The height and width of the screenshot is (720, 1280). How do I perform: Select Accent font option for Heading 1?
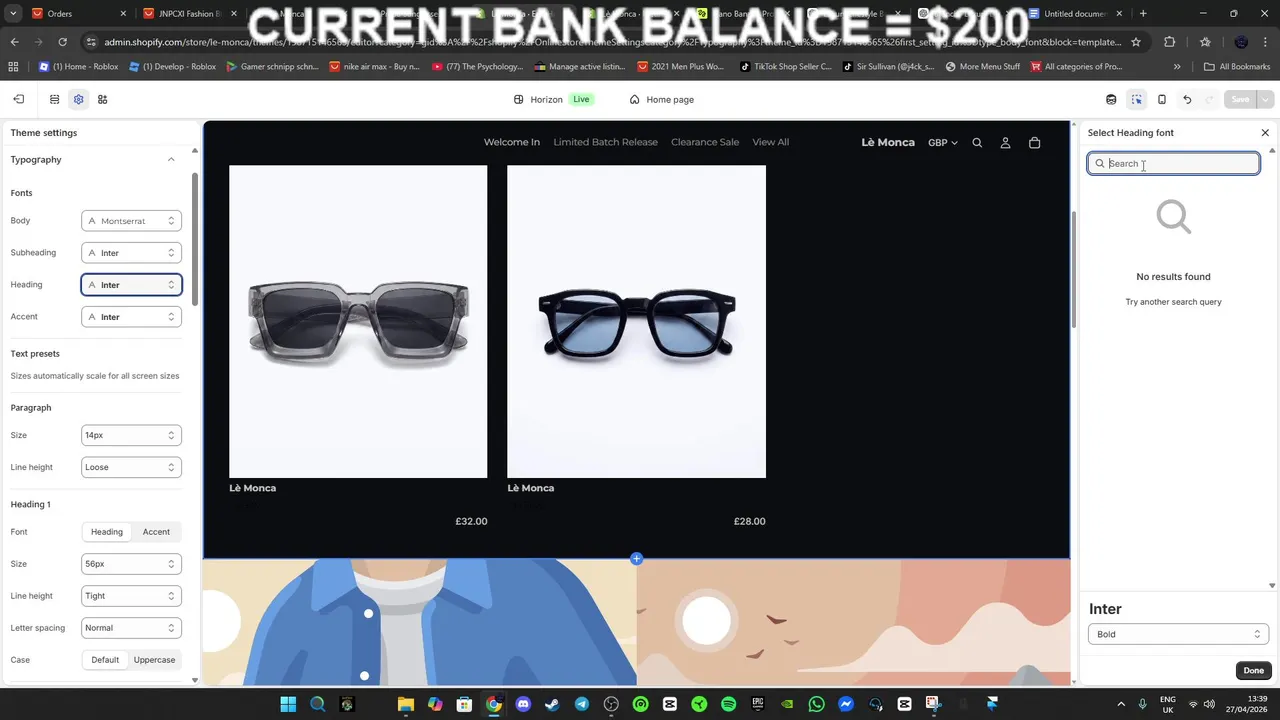156,532
